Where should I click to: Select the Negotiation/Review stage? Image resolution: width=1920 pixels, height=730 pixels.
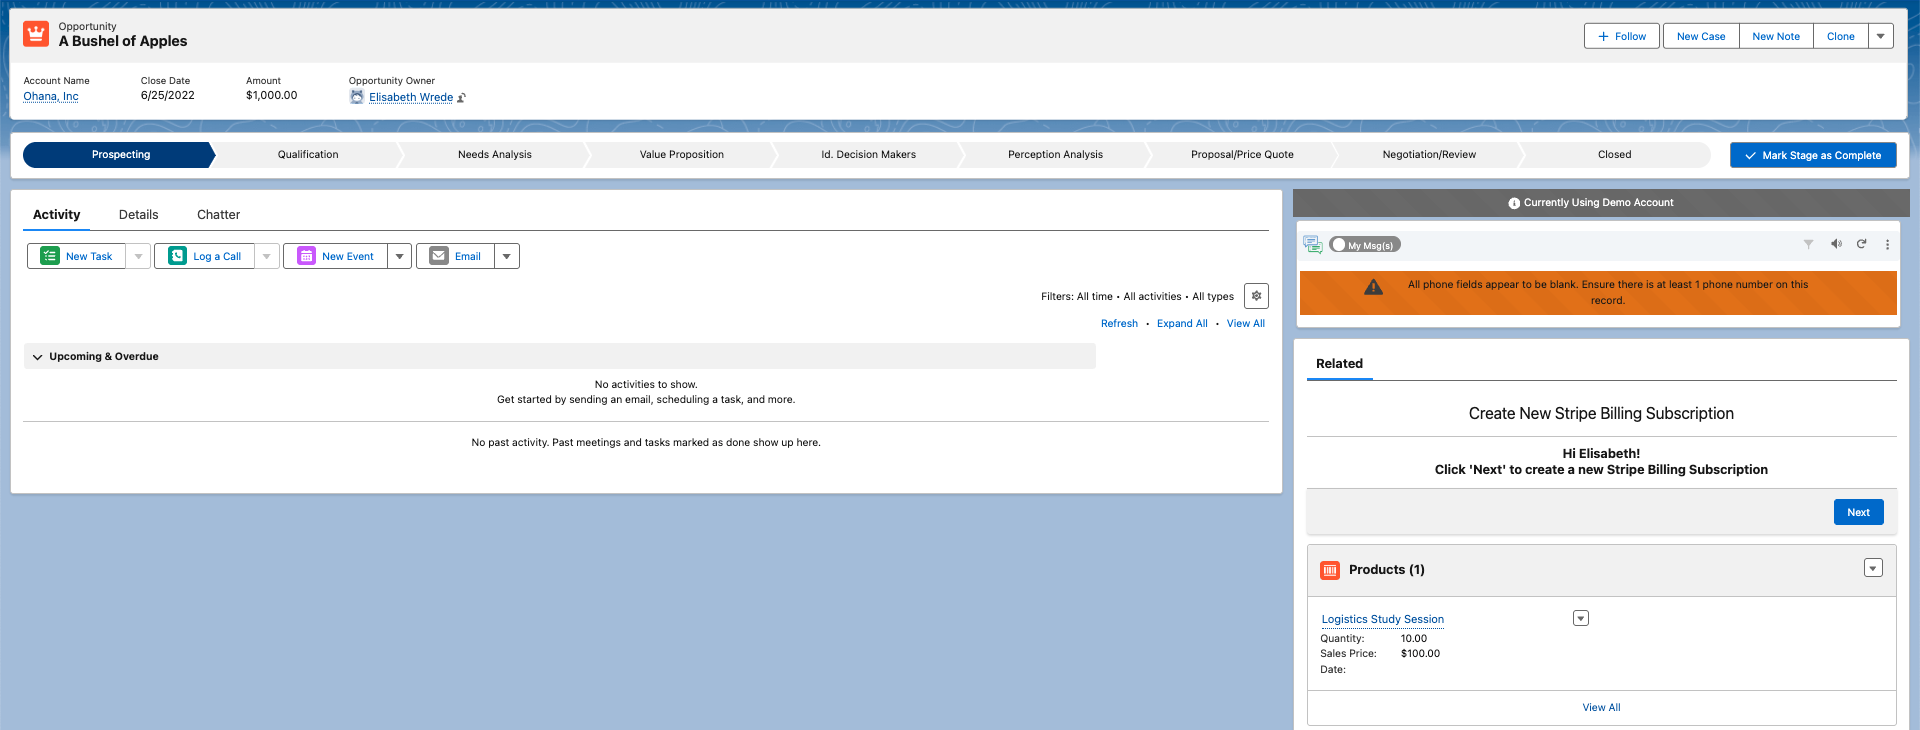1430,155
